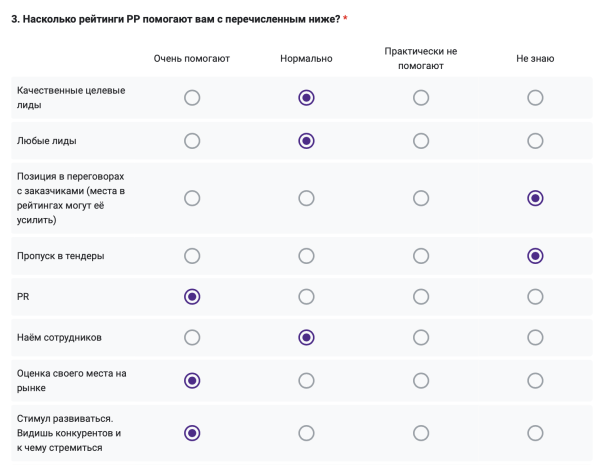
Task: Pick "Нормально" for Пропуск в тендеры
Action: pyautogui.click(x=306, y=256)
